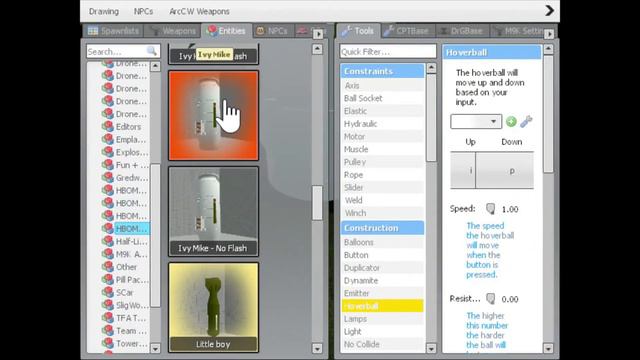640x360 pixels.
Task: Open the preset dropdown for Hoverball
Action: [x=476, y=122]
